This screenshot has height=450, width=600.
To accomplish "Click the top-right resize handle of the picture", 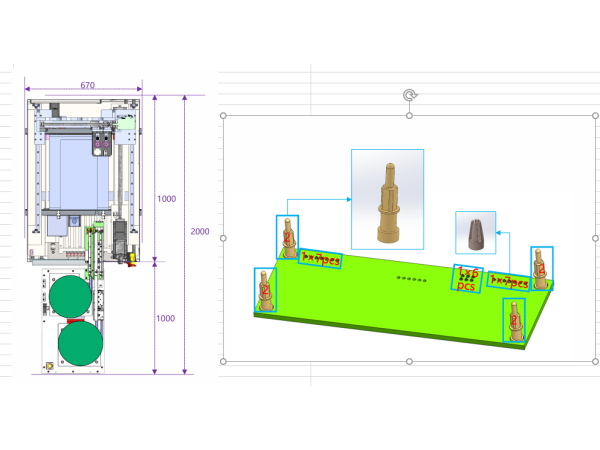I will [592, 116].
